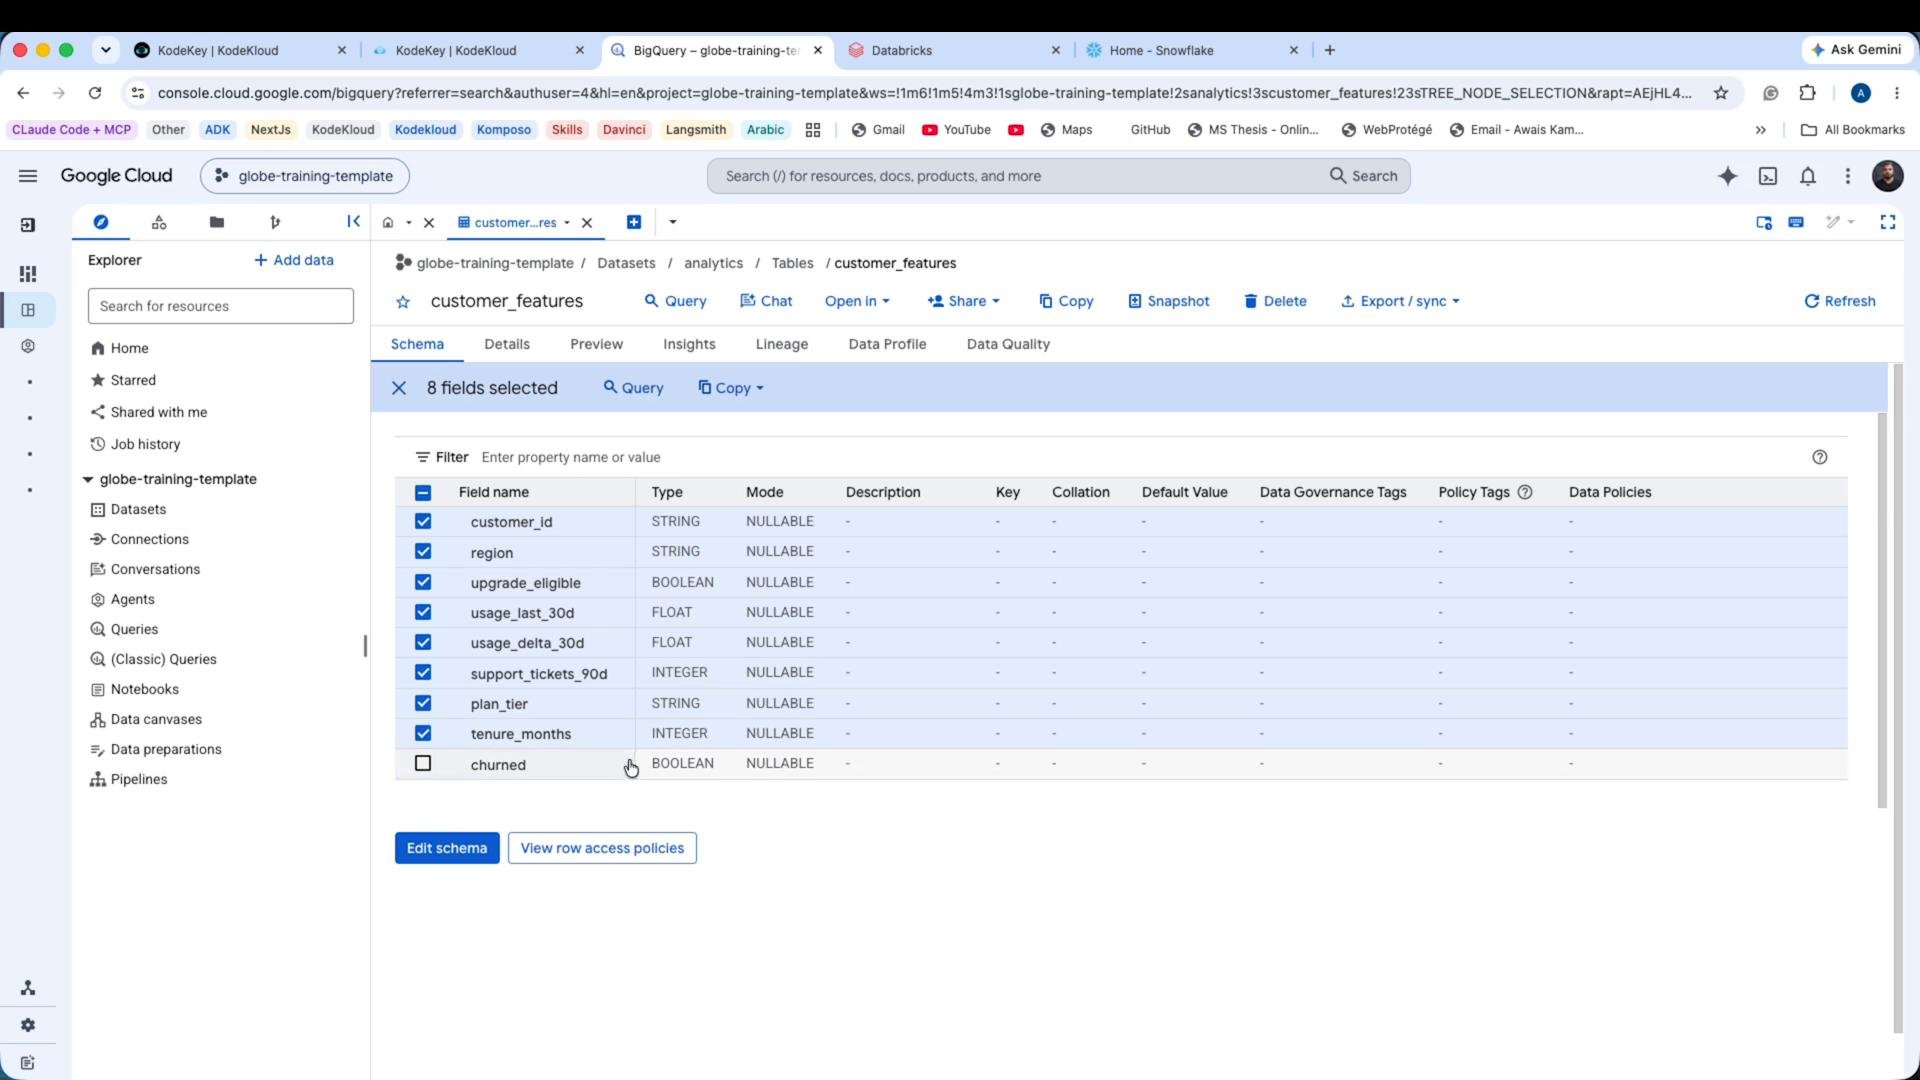Uncheck the upgrade_eligible field checkbox
This screenshot has height=1080, width=1920.
click(423, 582)
